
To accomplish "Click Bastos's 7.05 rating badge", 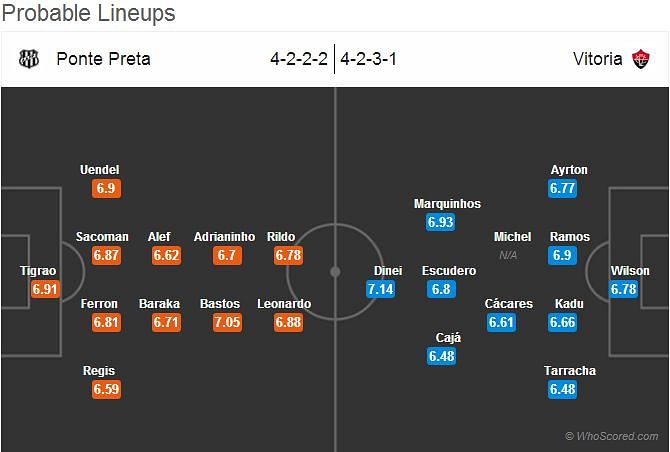I will pos(227,322).
